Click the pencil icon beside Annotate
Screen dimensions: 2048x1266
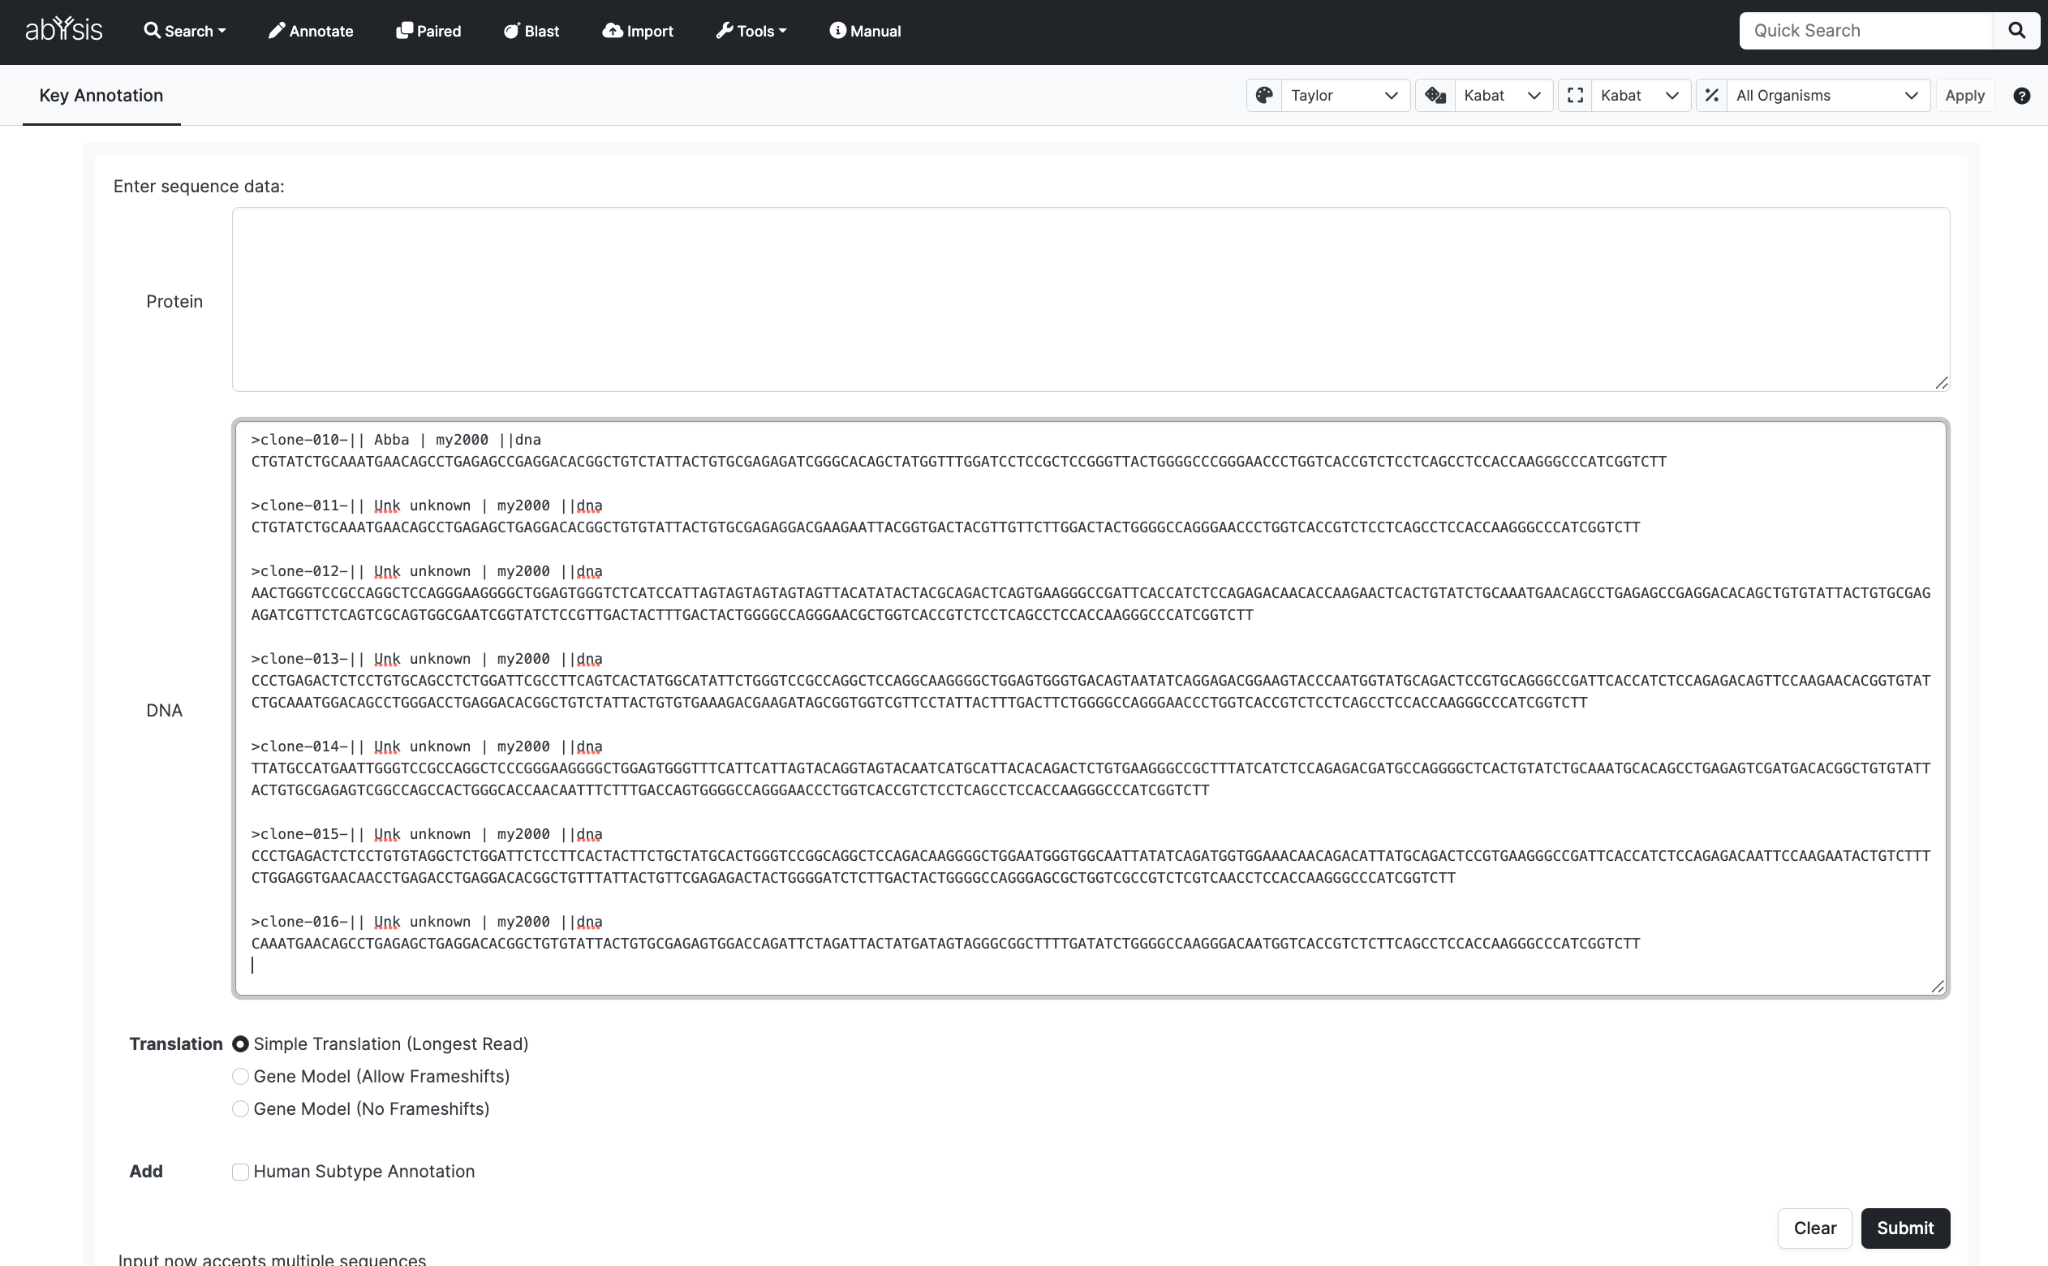(277, 30)
